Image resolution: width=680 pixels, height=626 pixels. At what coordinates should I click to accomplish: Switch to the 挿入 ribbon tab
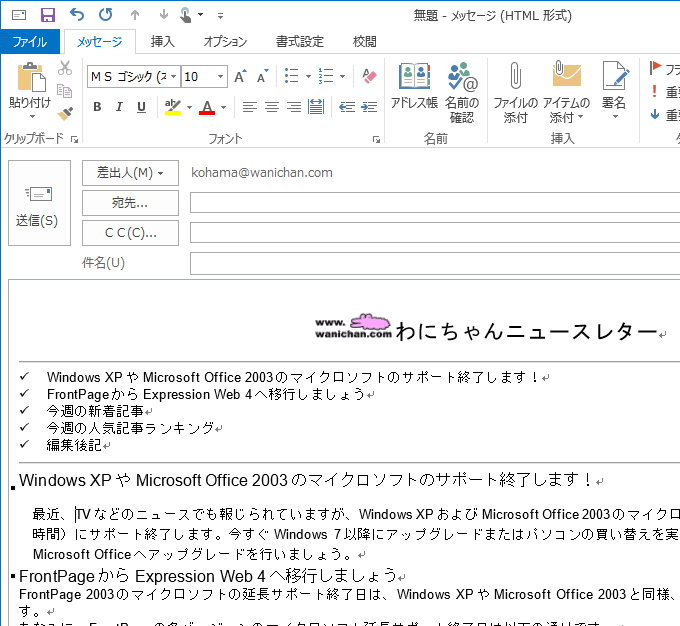(x=163, y=42)
